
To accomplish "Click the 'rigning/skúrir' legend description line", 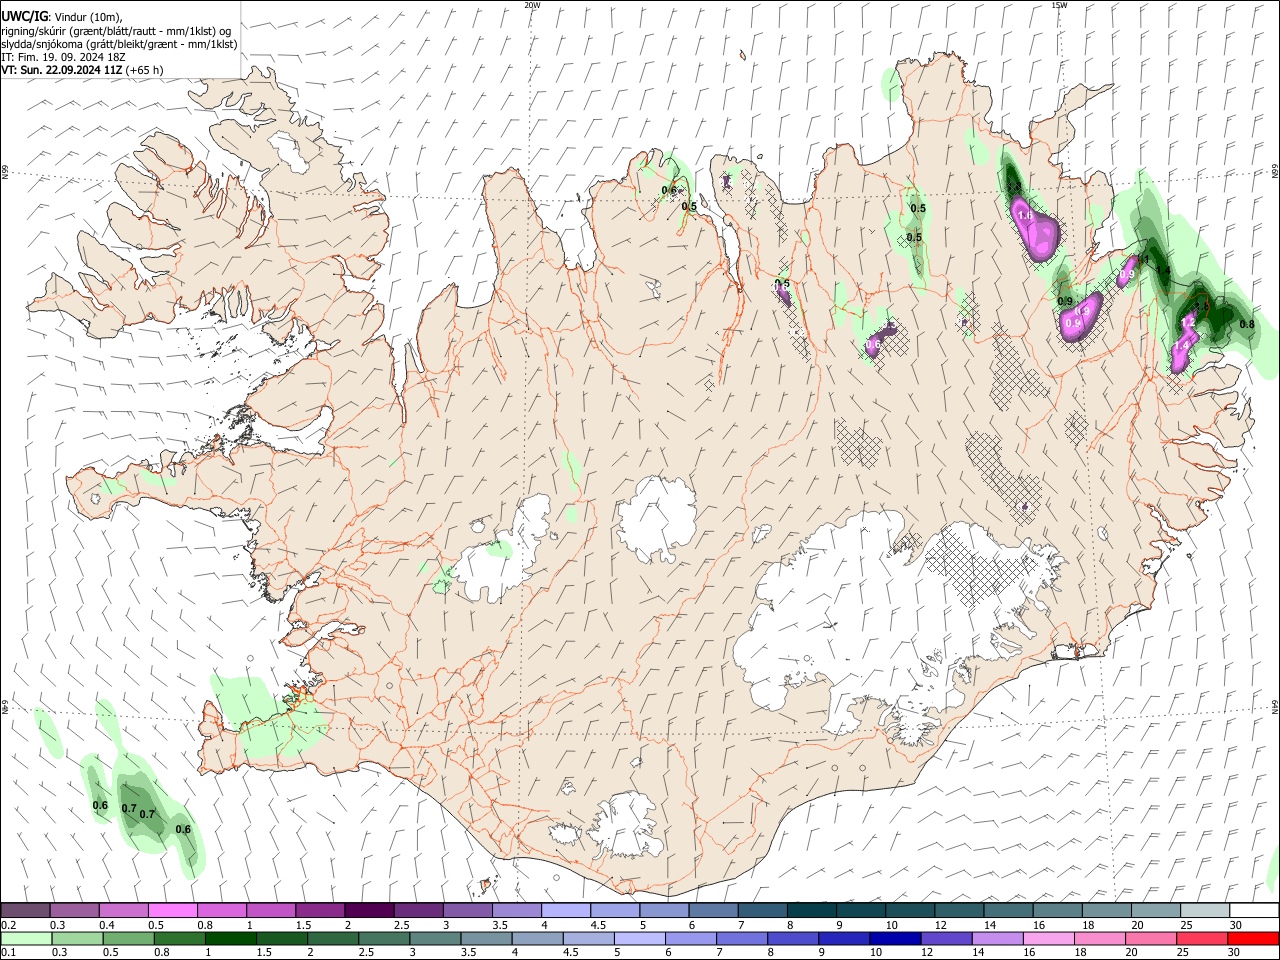I will 116,31.
